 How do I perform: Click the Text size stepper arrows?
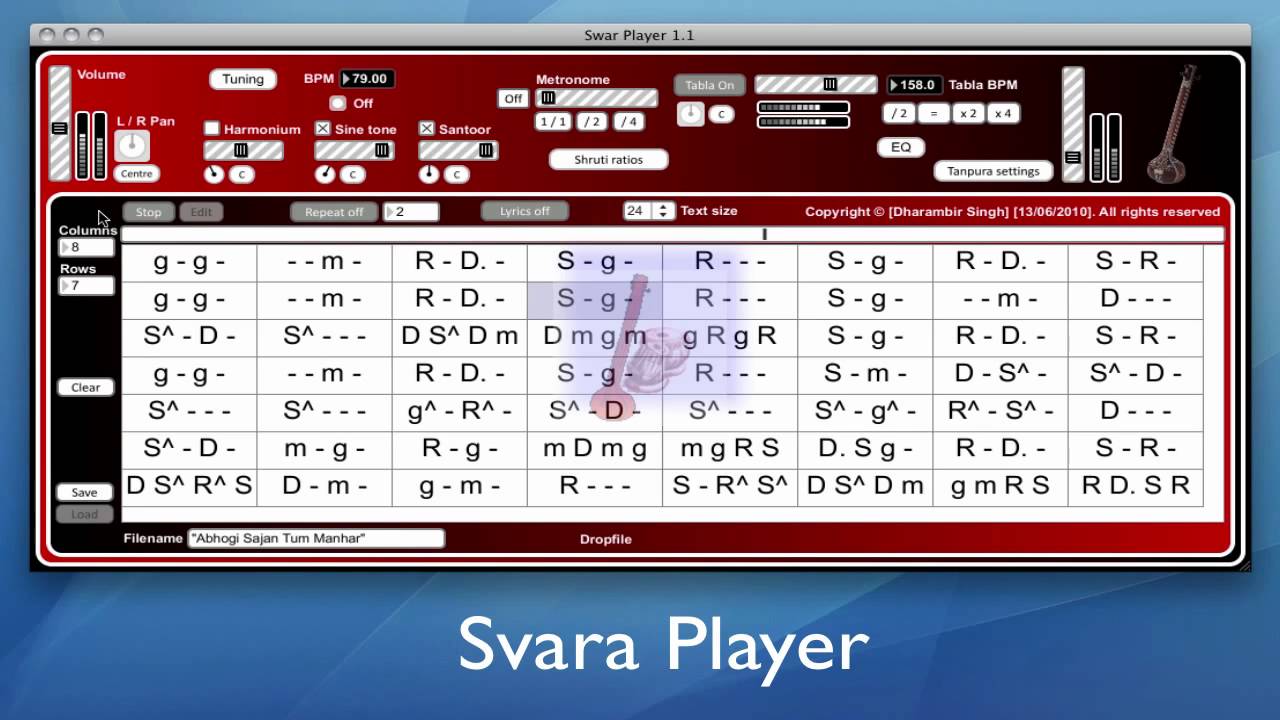[663, 211]
